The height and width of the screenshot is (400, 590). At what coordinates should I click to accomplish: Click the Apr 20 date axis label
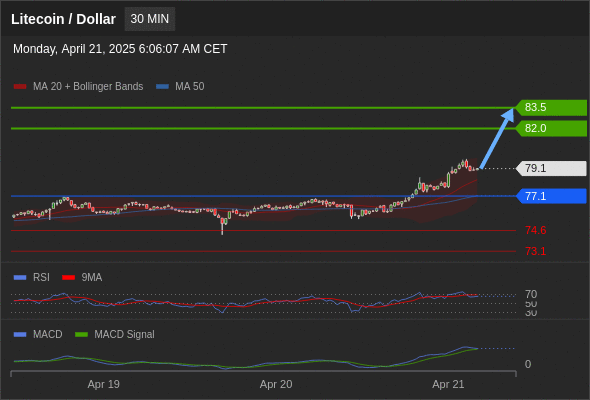276,385
